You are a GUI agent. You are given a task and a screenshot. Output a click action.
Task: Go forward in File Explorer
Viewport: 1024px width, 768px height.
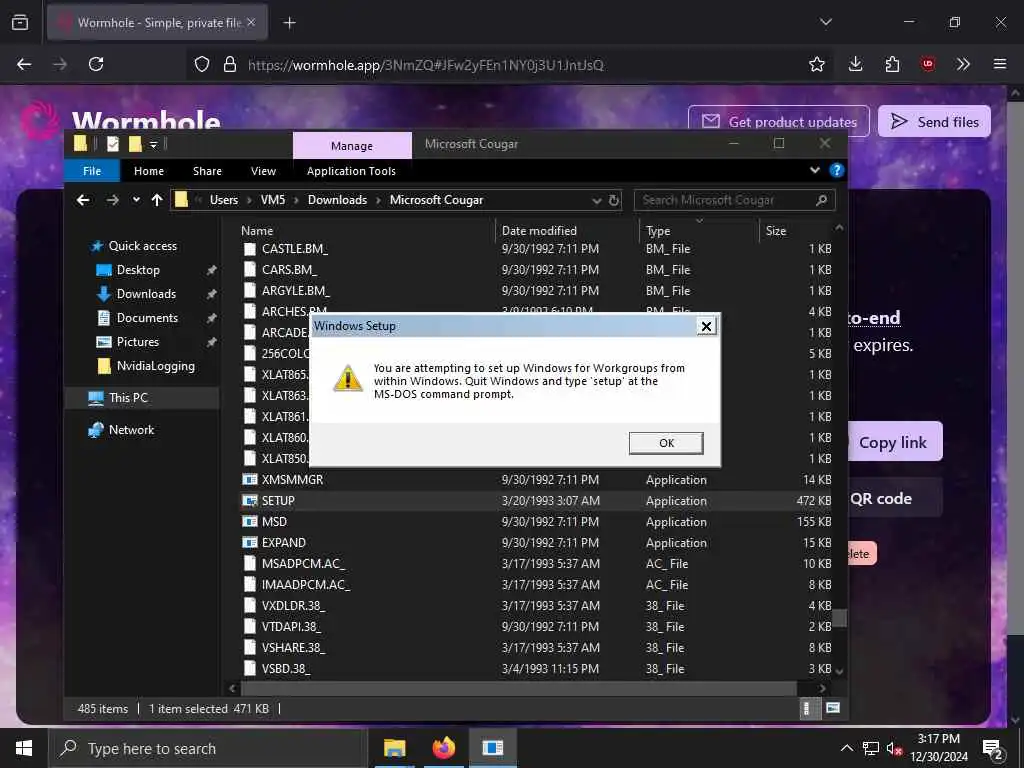[x=112, y=200]
